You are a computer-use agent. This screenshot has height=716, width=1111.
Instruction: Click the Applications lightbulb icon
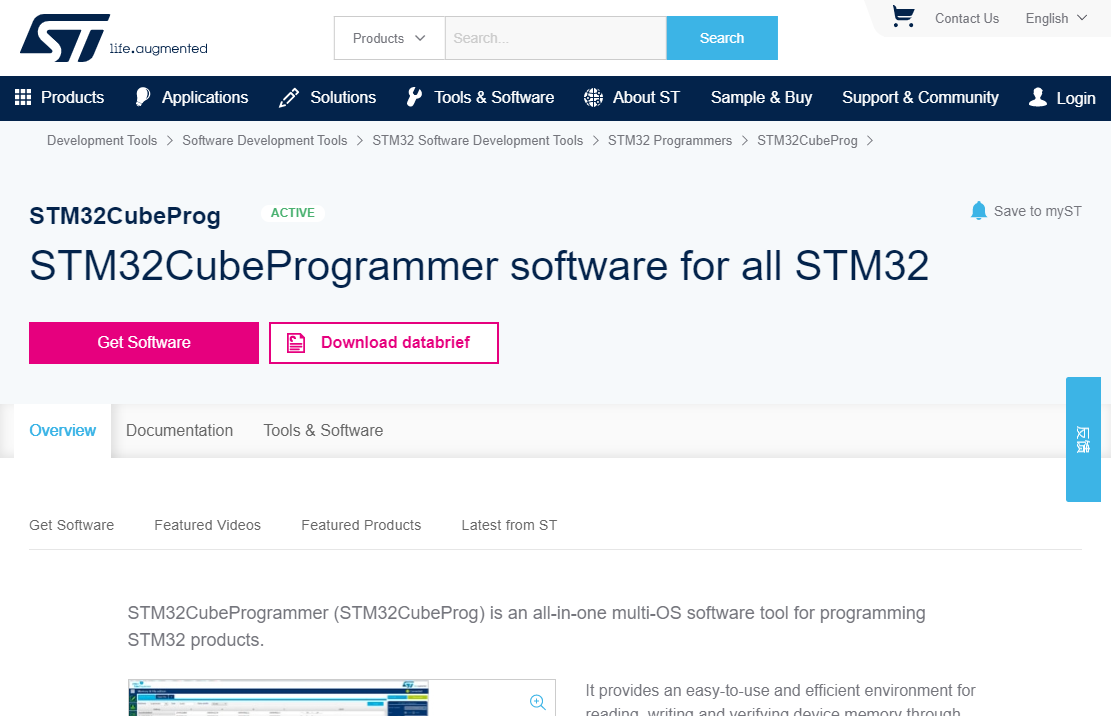[x=142, y=97]
